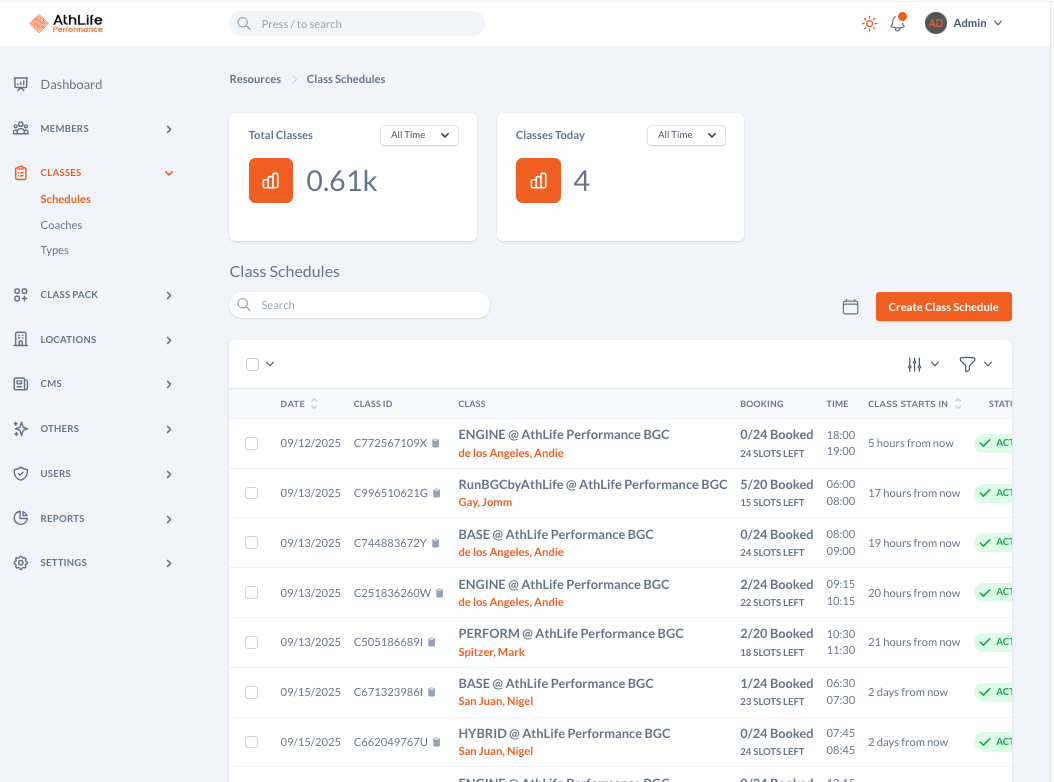Viewport: 1054px width, 782px height.
Task: Open the funnel filter icon above the table
Action: pos(969,364)
